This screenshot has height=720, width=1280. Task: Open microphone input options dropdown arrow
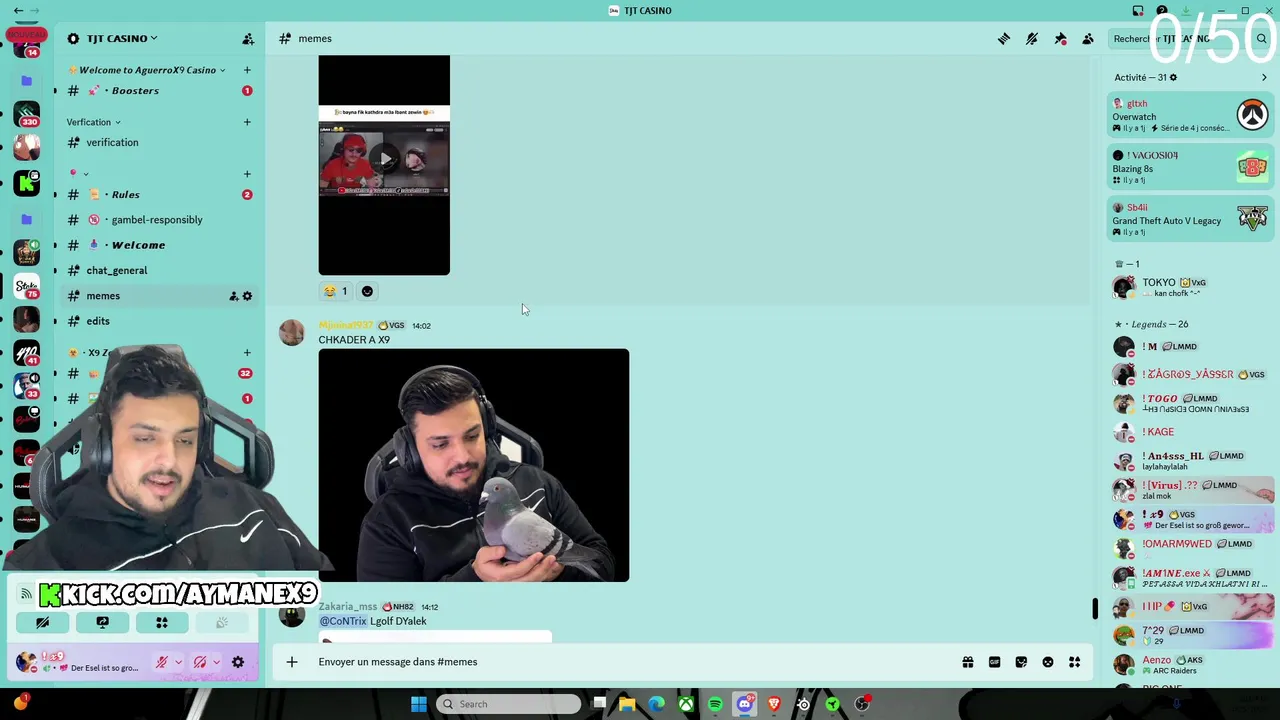pos(179,662)
